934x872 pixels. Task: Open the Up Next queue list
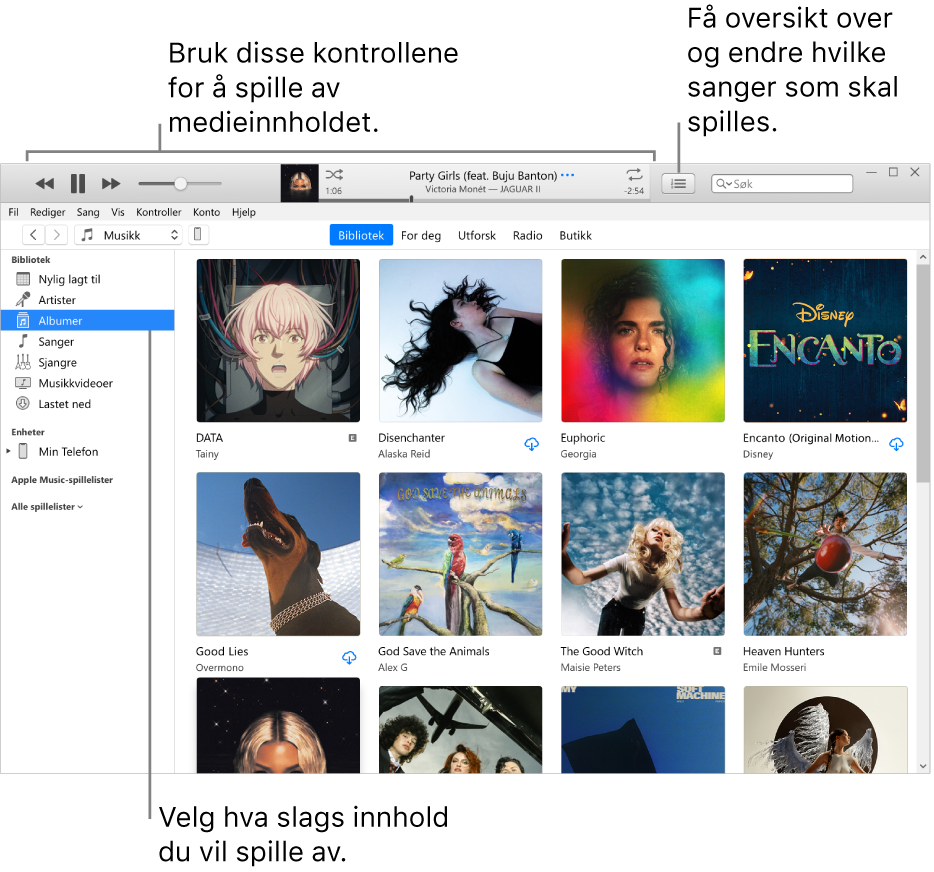coord(678,183)
